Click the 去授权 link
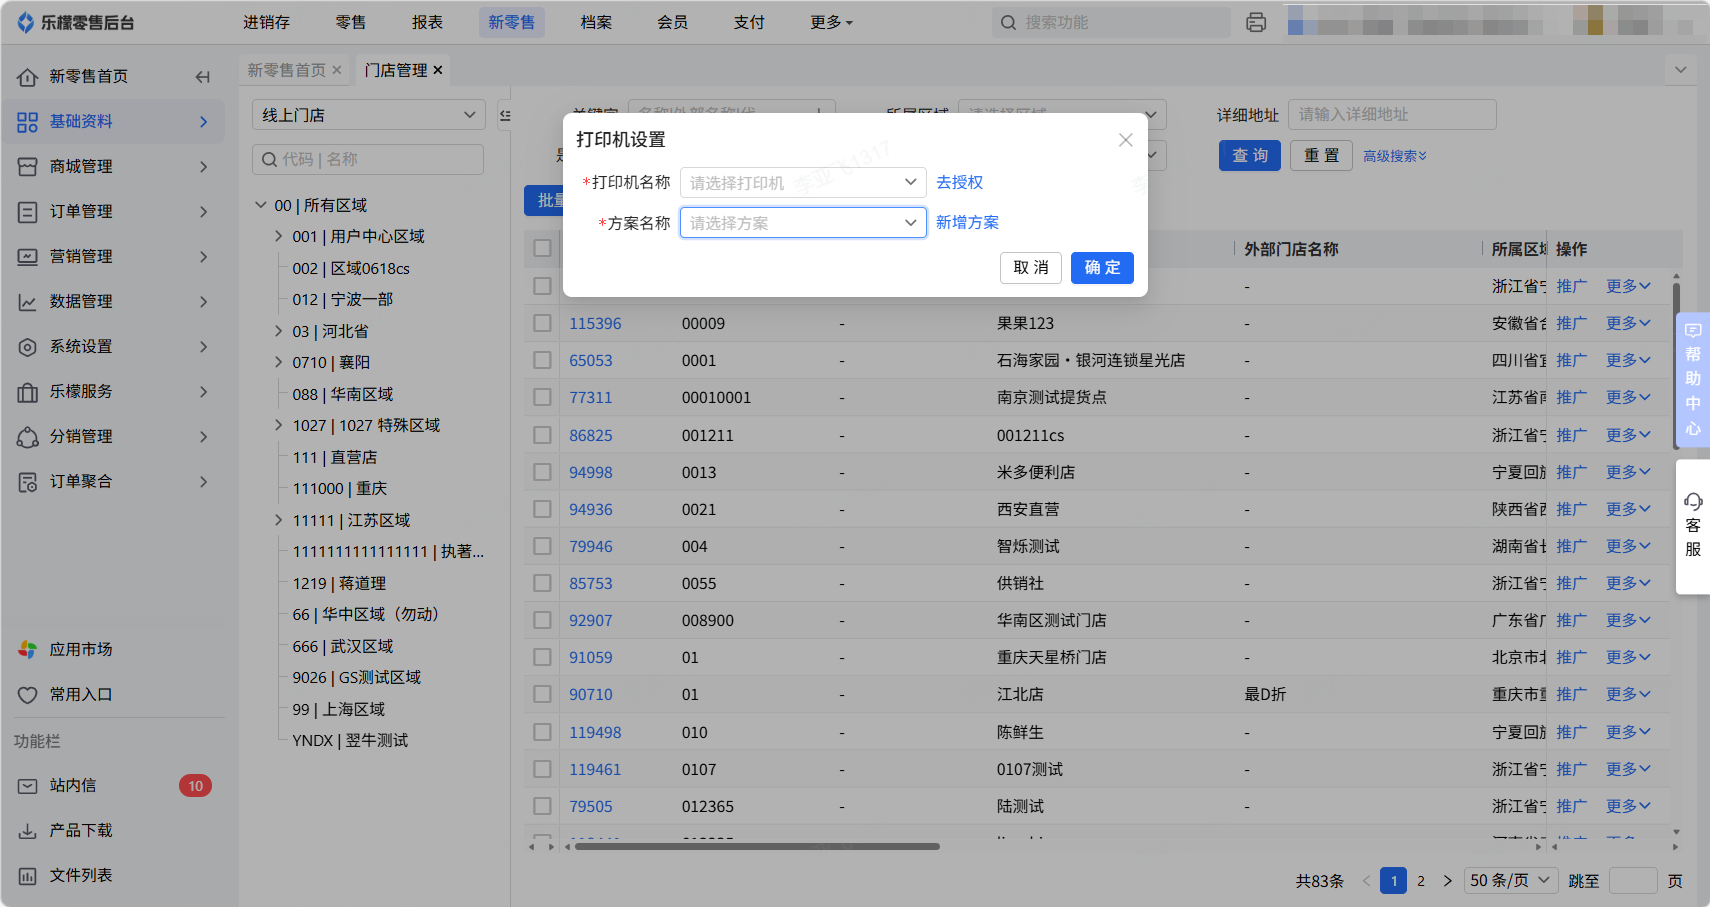Viewport: 1710px width, 907px height. click(959, 182)
